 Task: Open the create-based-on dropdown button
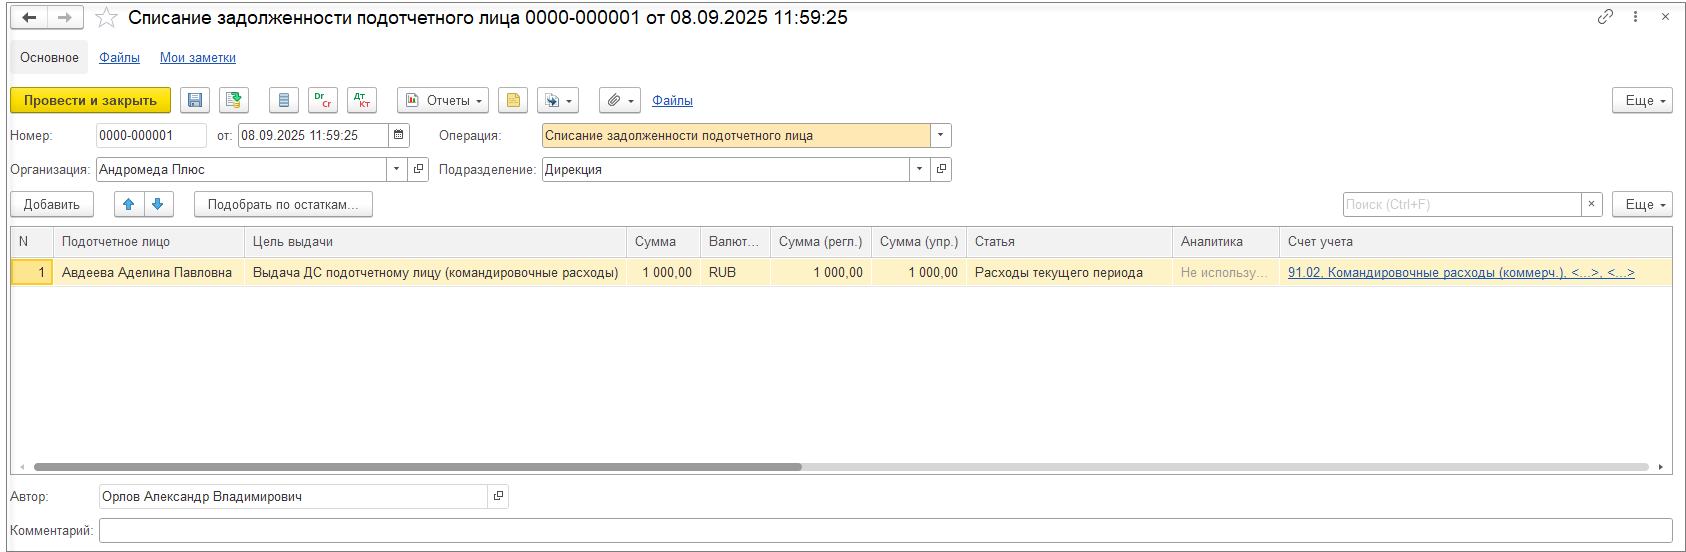pos(558,100)
